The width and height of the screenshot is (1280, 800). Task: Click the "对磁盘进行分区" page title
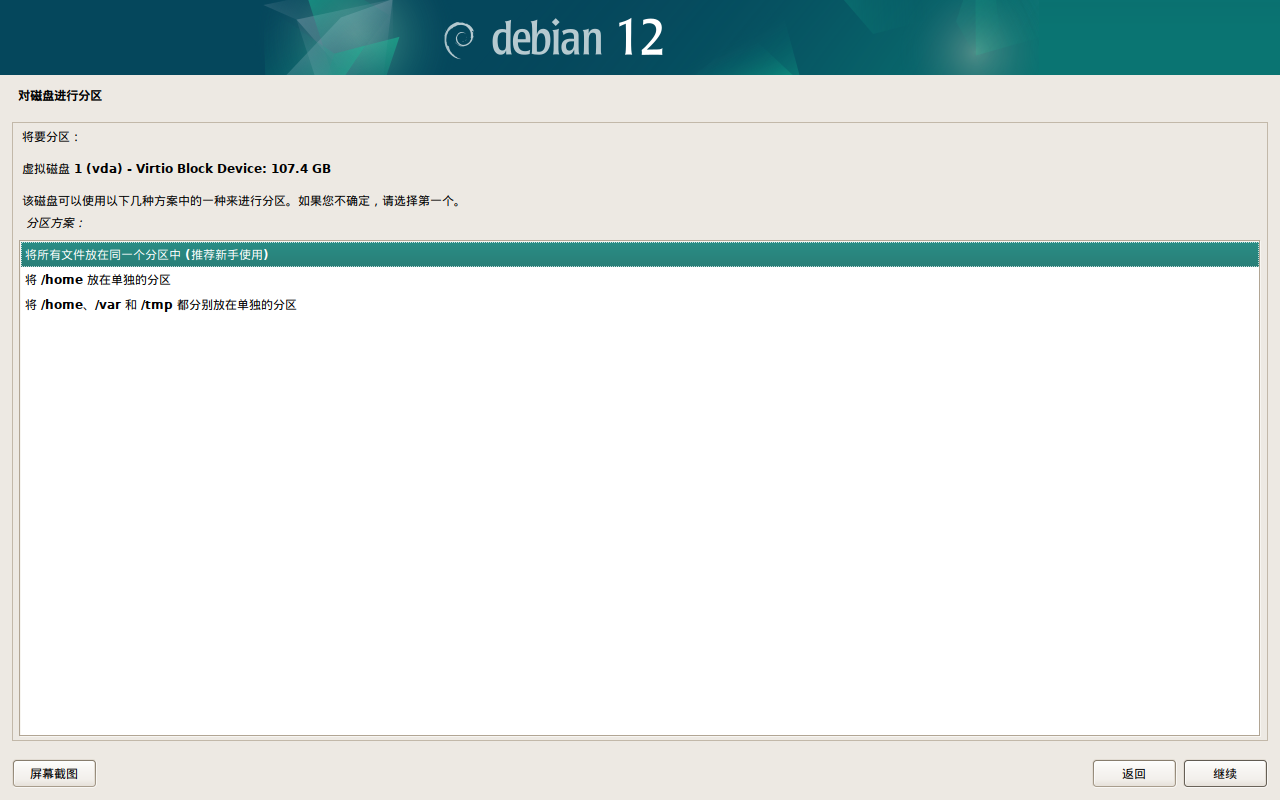click(60, 96)
